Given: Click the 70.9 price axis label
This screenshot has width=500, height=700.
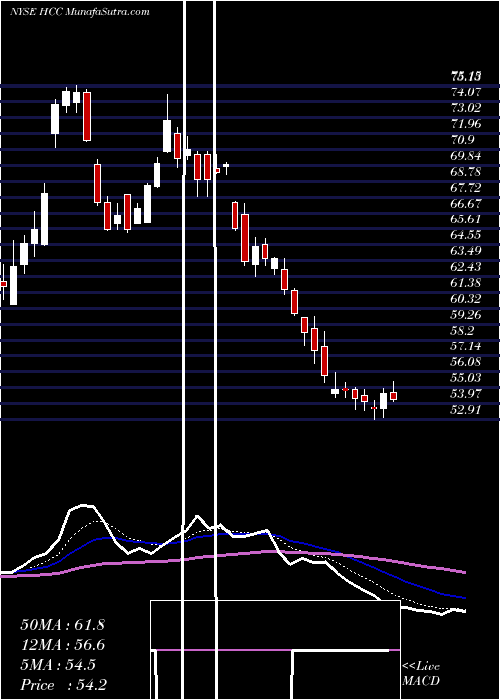Looking at the screenshot, I should coord(462,140).
